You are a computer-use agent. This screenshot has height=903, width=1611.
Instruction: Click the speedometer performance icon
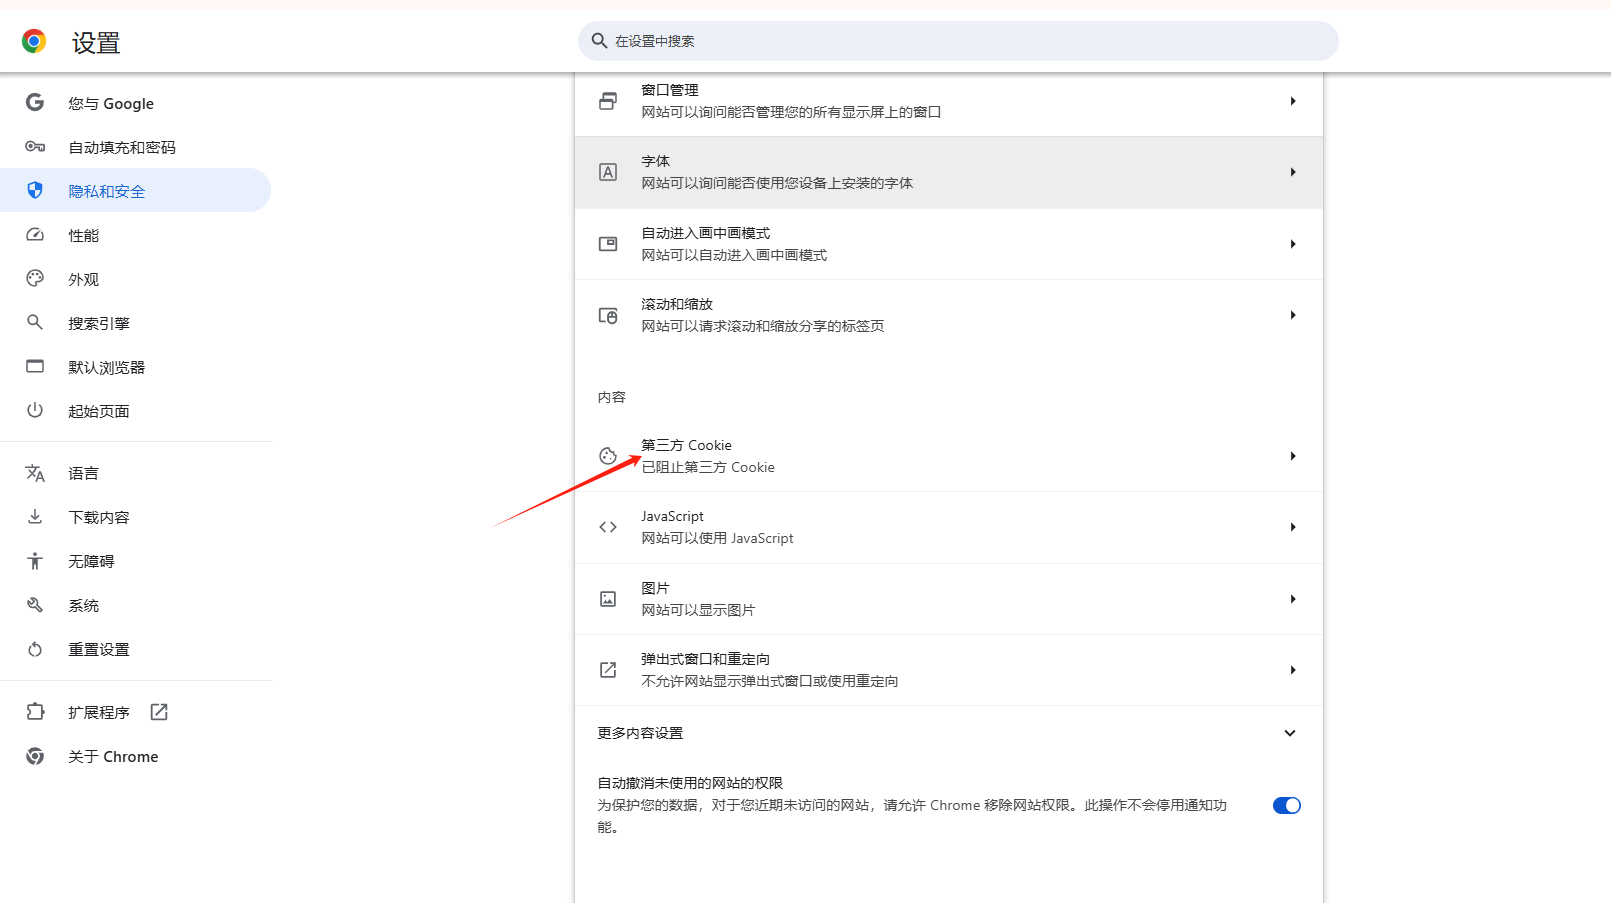point(35,234)
